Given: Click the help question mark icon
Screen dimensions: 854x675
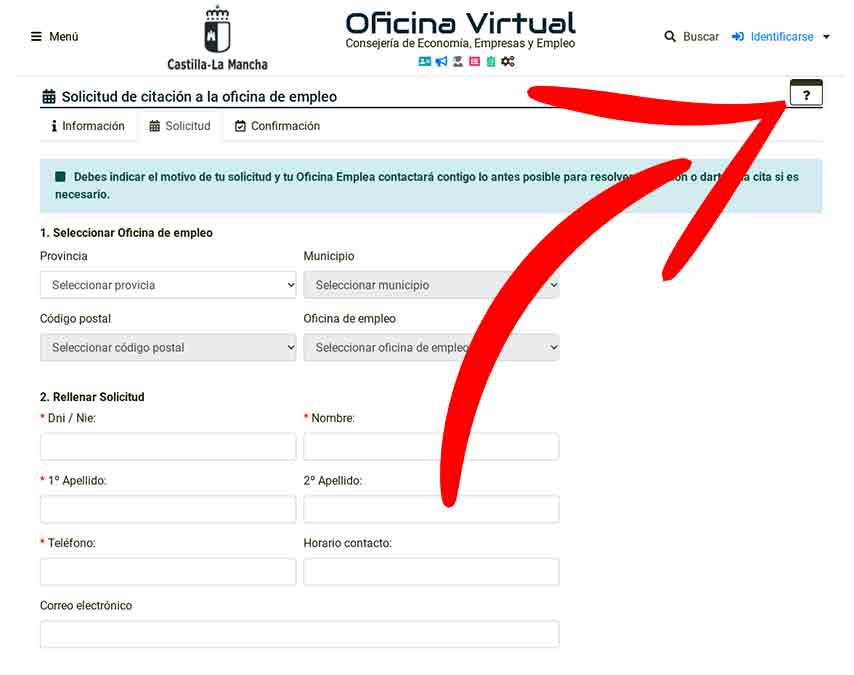Looking at the screenshot, I should point(806,94).
